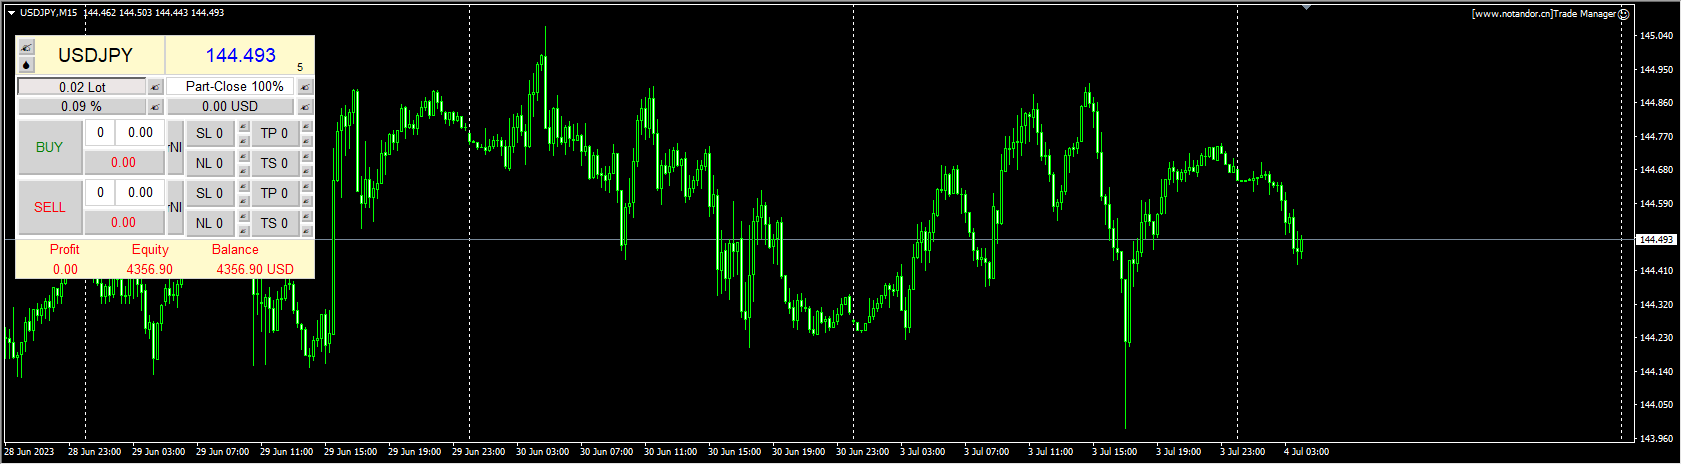Click the collapse arrow icon beside the USDJPY title
Viewport: 1682px width, 465px height.
[x=26, y=47]
